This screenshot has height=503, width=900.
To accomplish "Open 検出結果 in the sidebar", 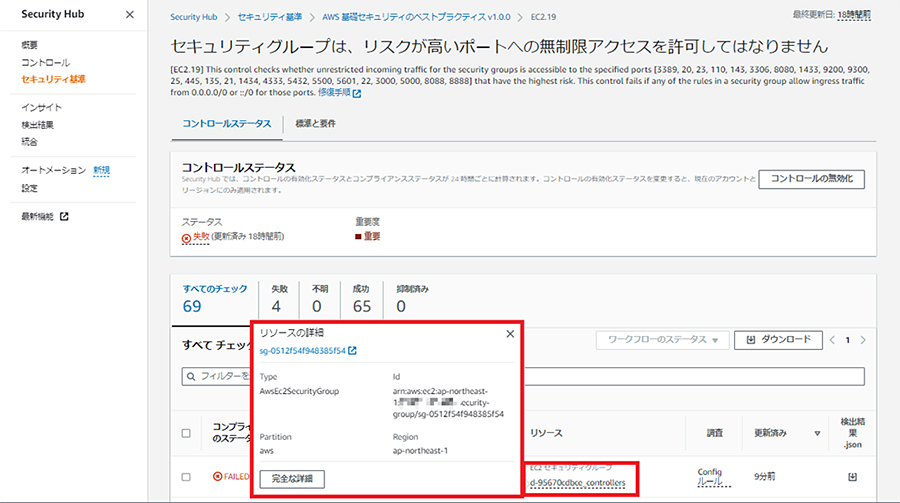I will click(37, 125).
